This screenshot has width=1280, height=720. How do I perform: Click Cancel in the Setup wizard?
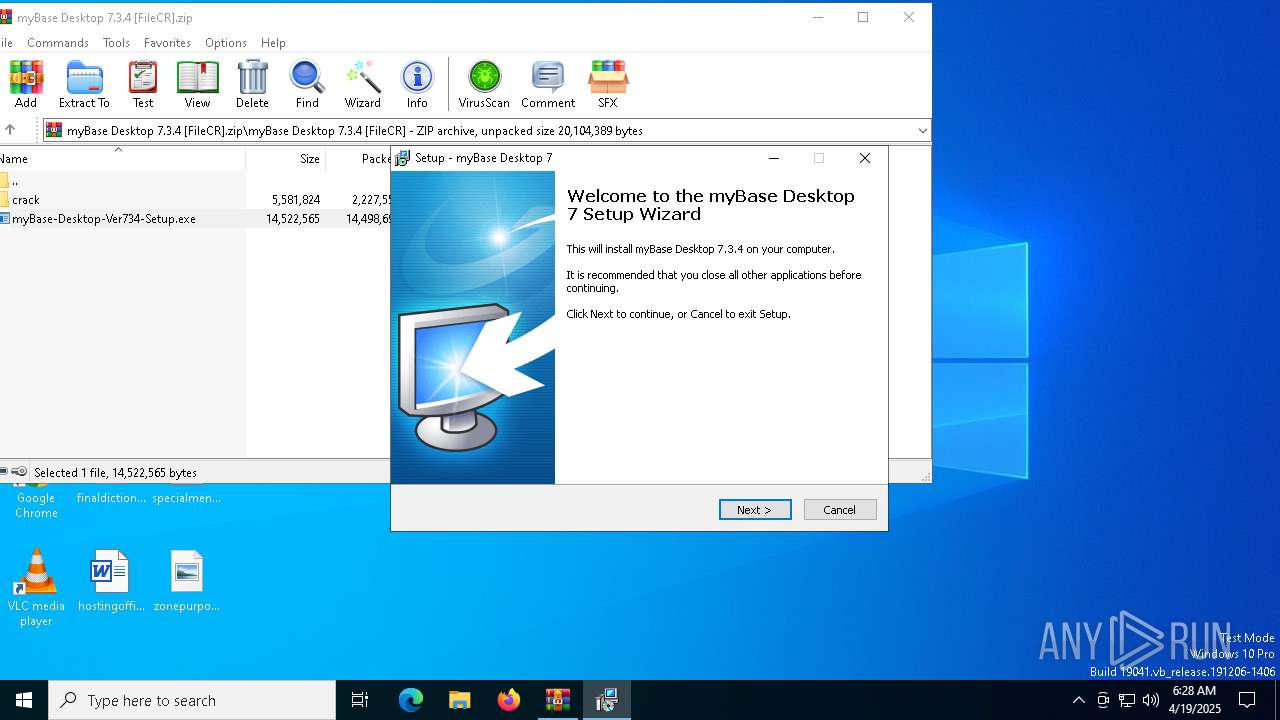[x=840, y=510]
